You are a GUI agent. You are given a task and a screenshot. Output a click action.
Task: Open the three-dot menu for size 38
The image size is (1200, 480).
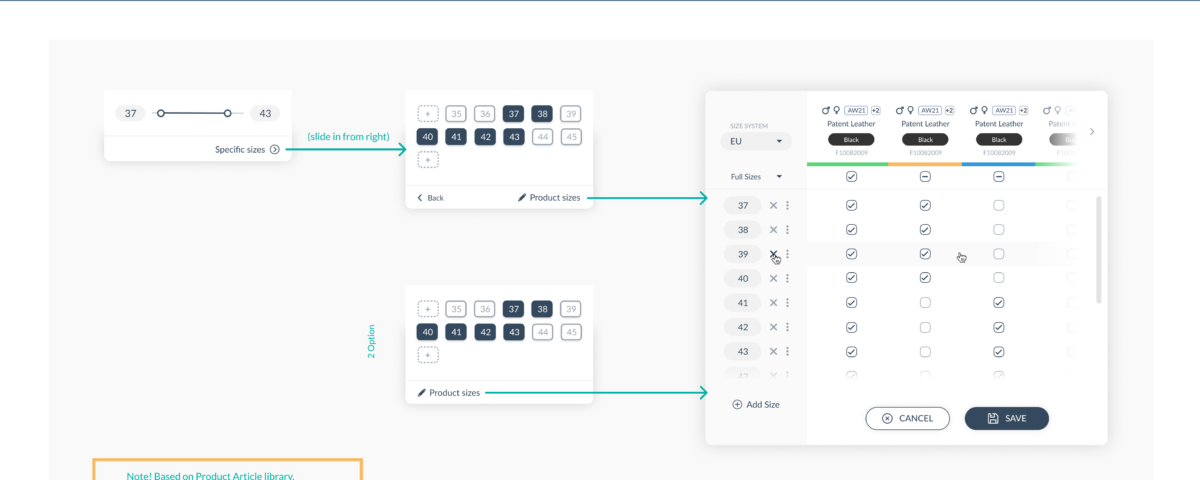[x=787, y=230]
